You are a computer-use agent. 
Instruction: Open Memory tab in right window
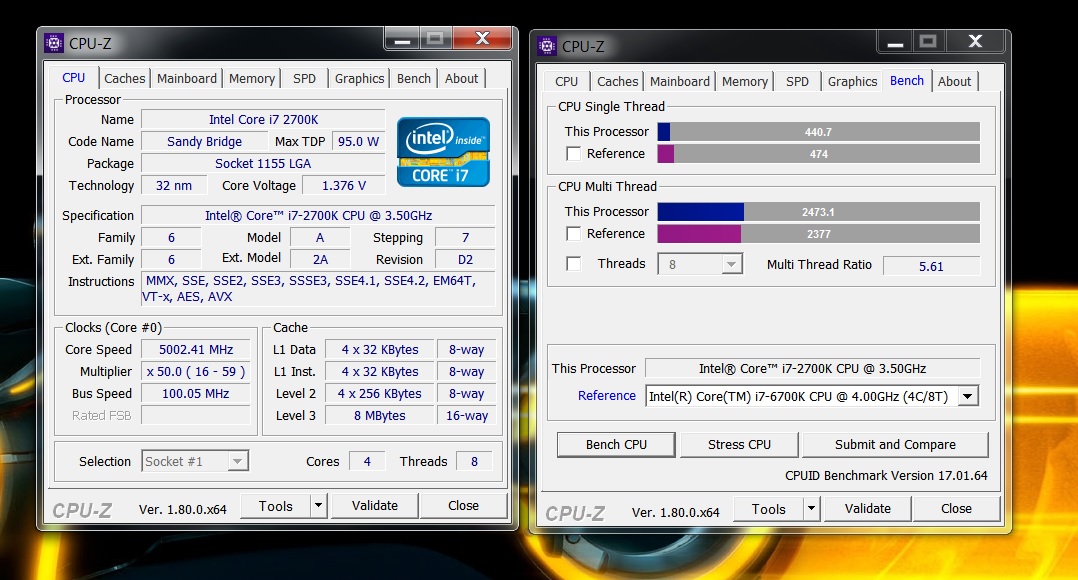point(745,81)
